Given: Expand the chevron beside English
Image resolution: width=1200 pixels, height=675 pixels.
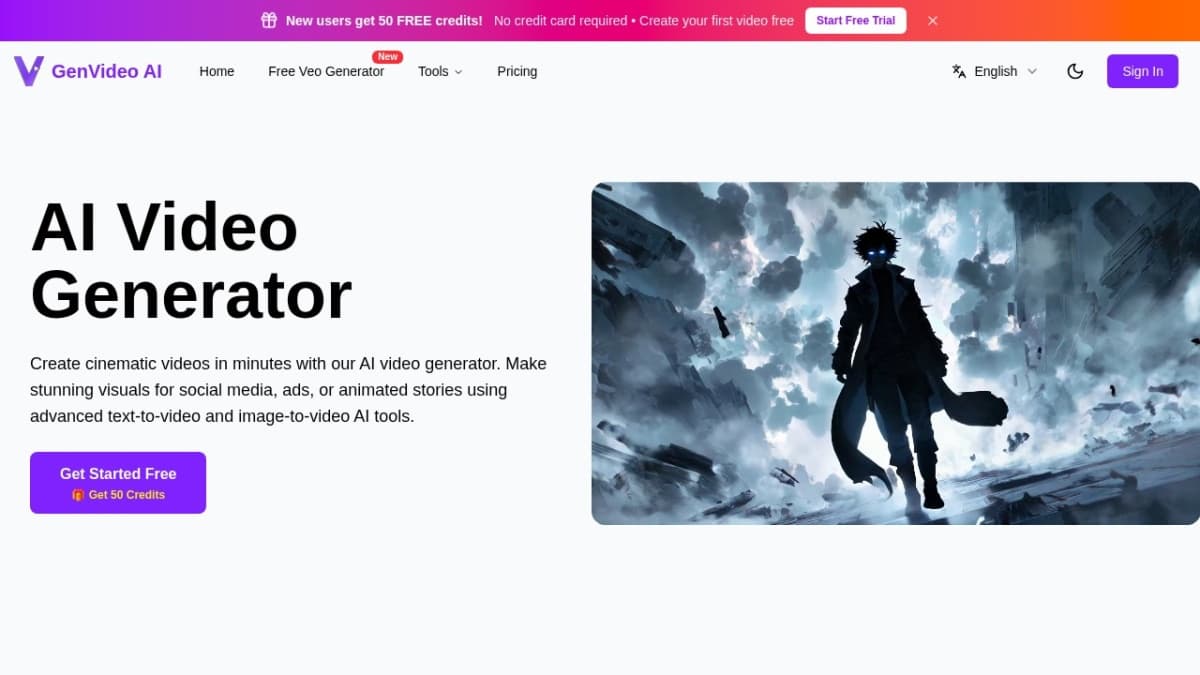Looking at the screenshot, I should click(1032, 72).
